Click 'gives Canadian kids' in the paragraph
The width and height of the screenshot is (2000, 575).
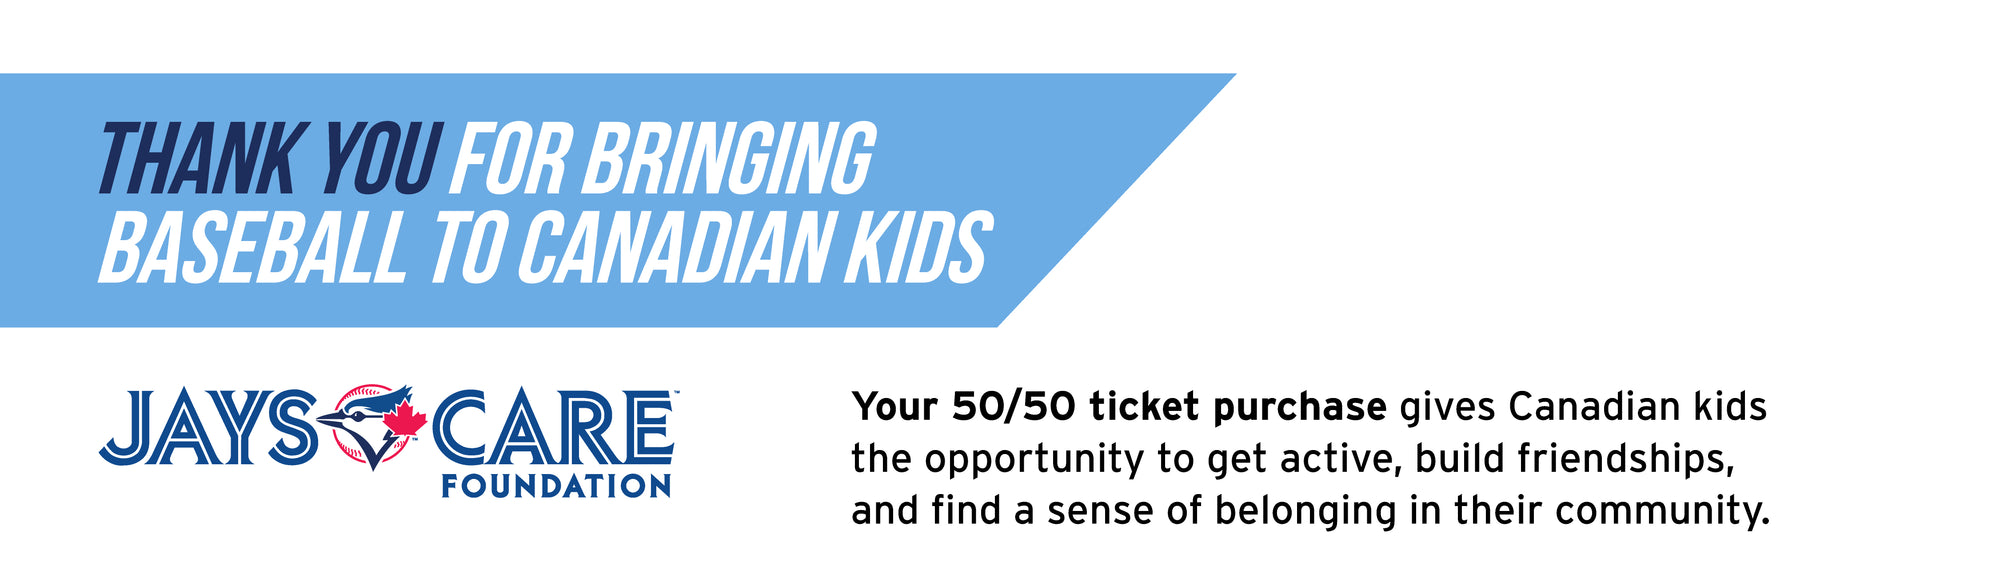tap(1583, 407)
